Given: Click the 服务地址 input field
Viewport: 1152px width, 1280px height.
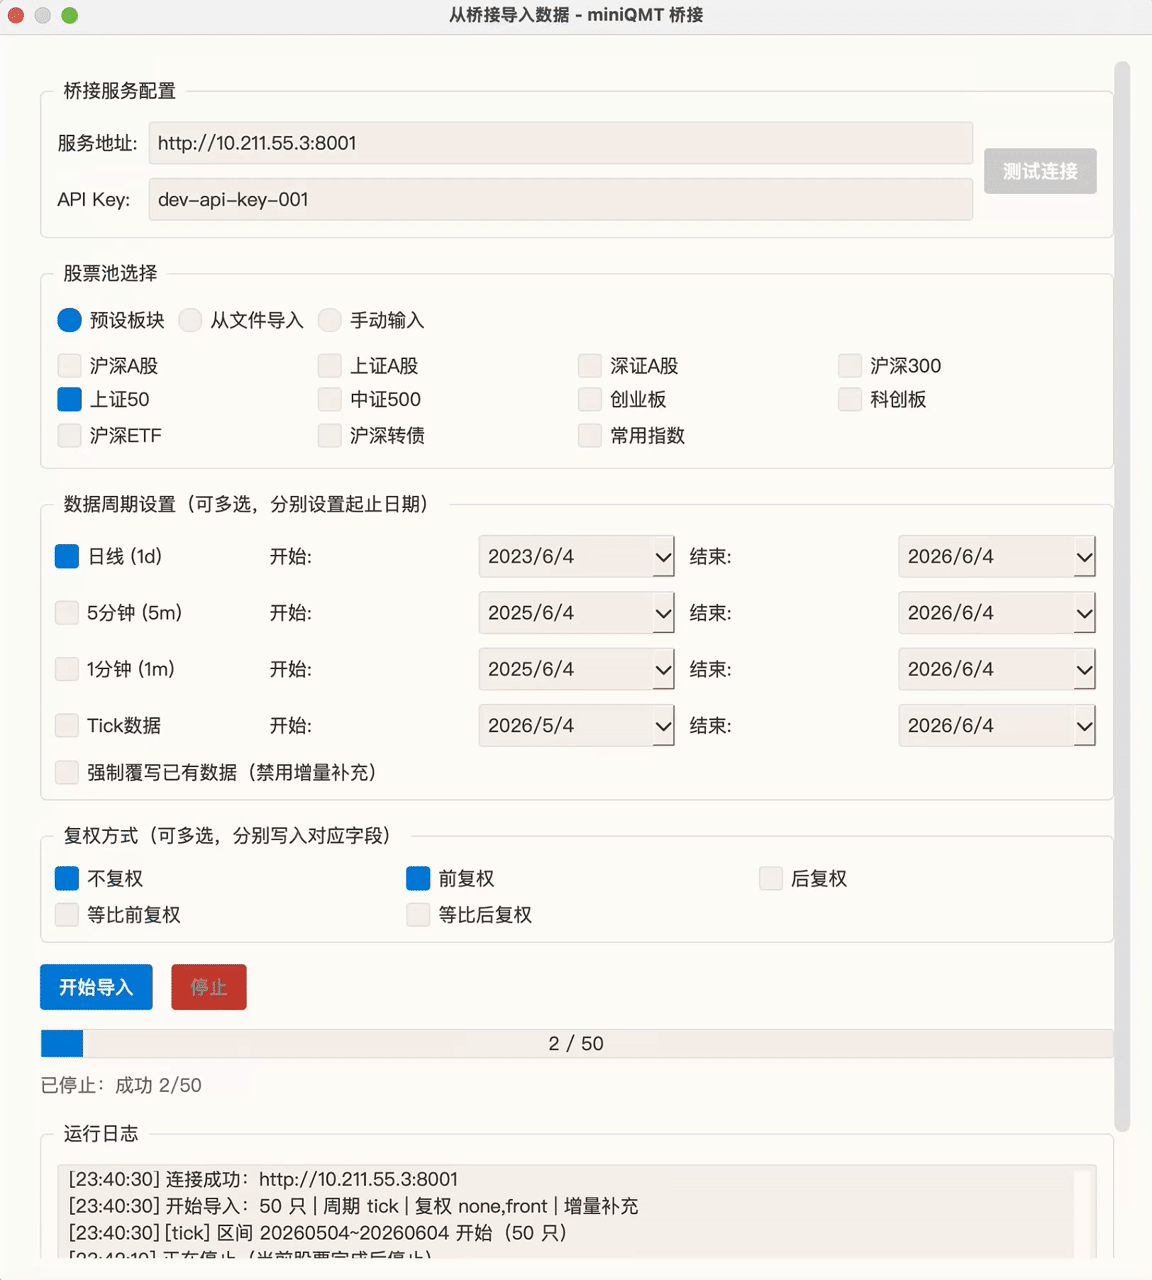Looking at the screenshot, I should point(561,143).
